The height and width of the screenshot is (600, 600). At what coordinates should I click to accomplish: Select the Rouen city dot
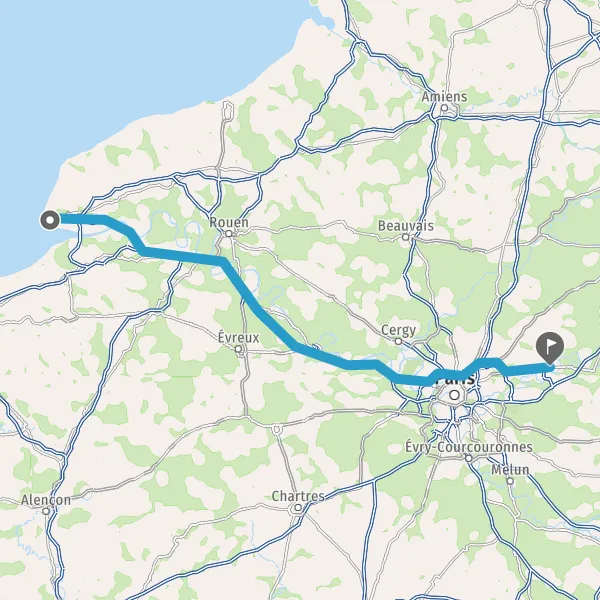[x=228, y=233]
